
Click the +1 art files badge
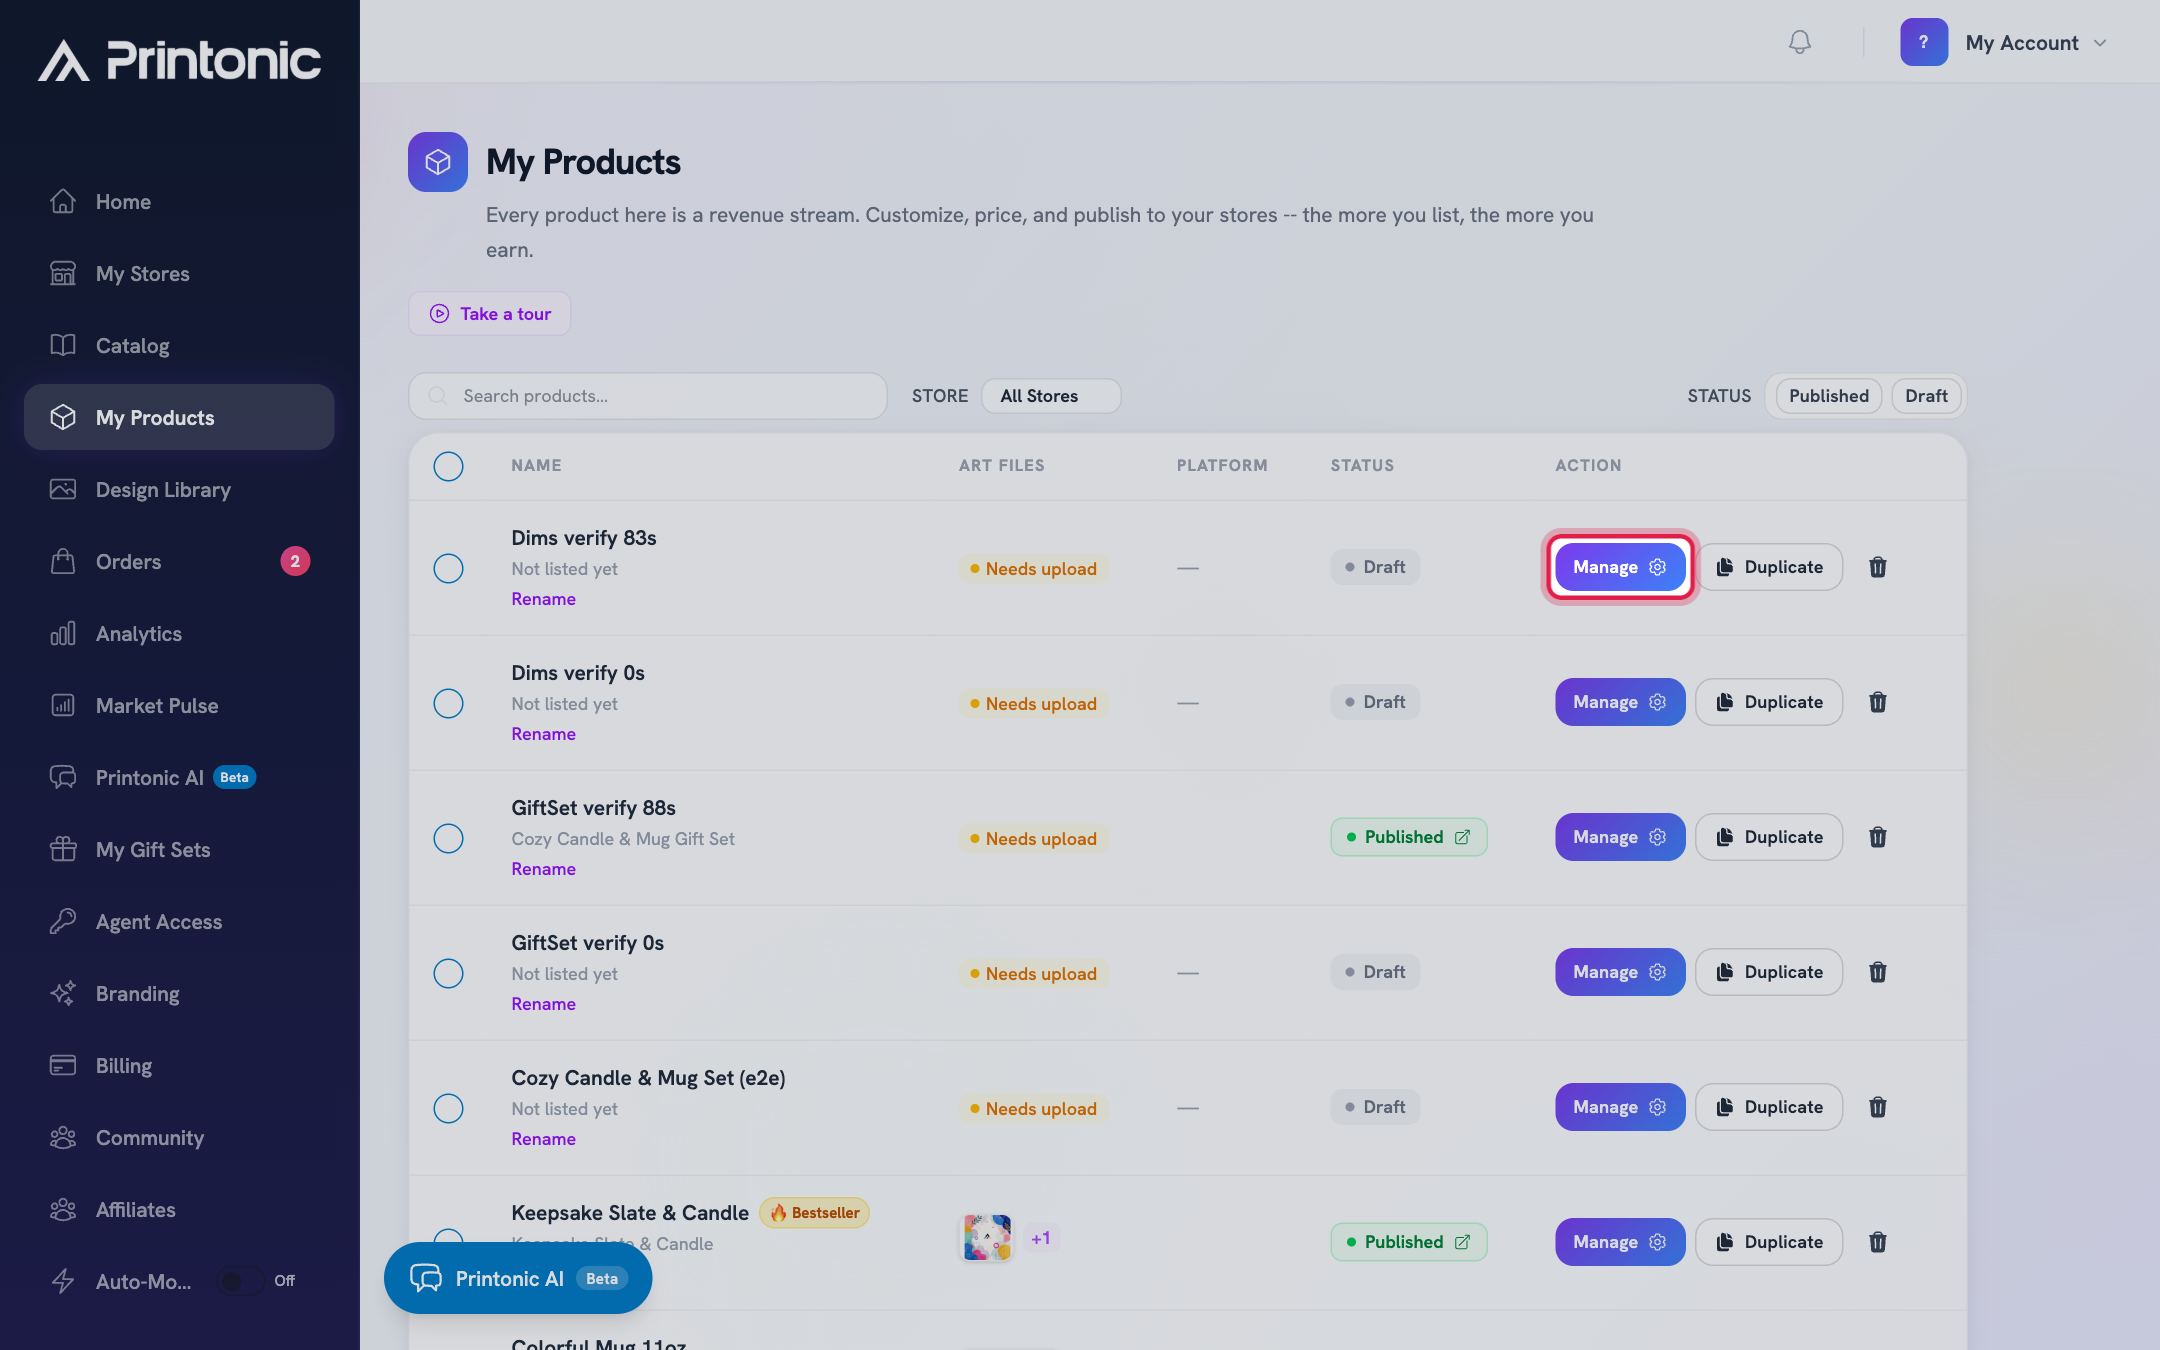tap(1041, 1238)
